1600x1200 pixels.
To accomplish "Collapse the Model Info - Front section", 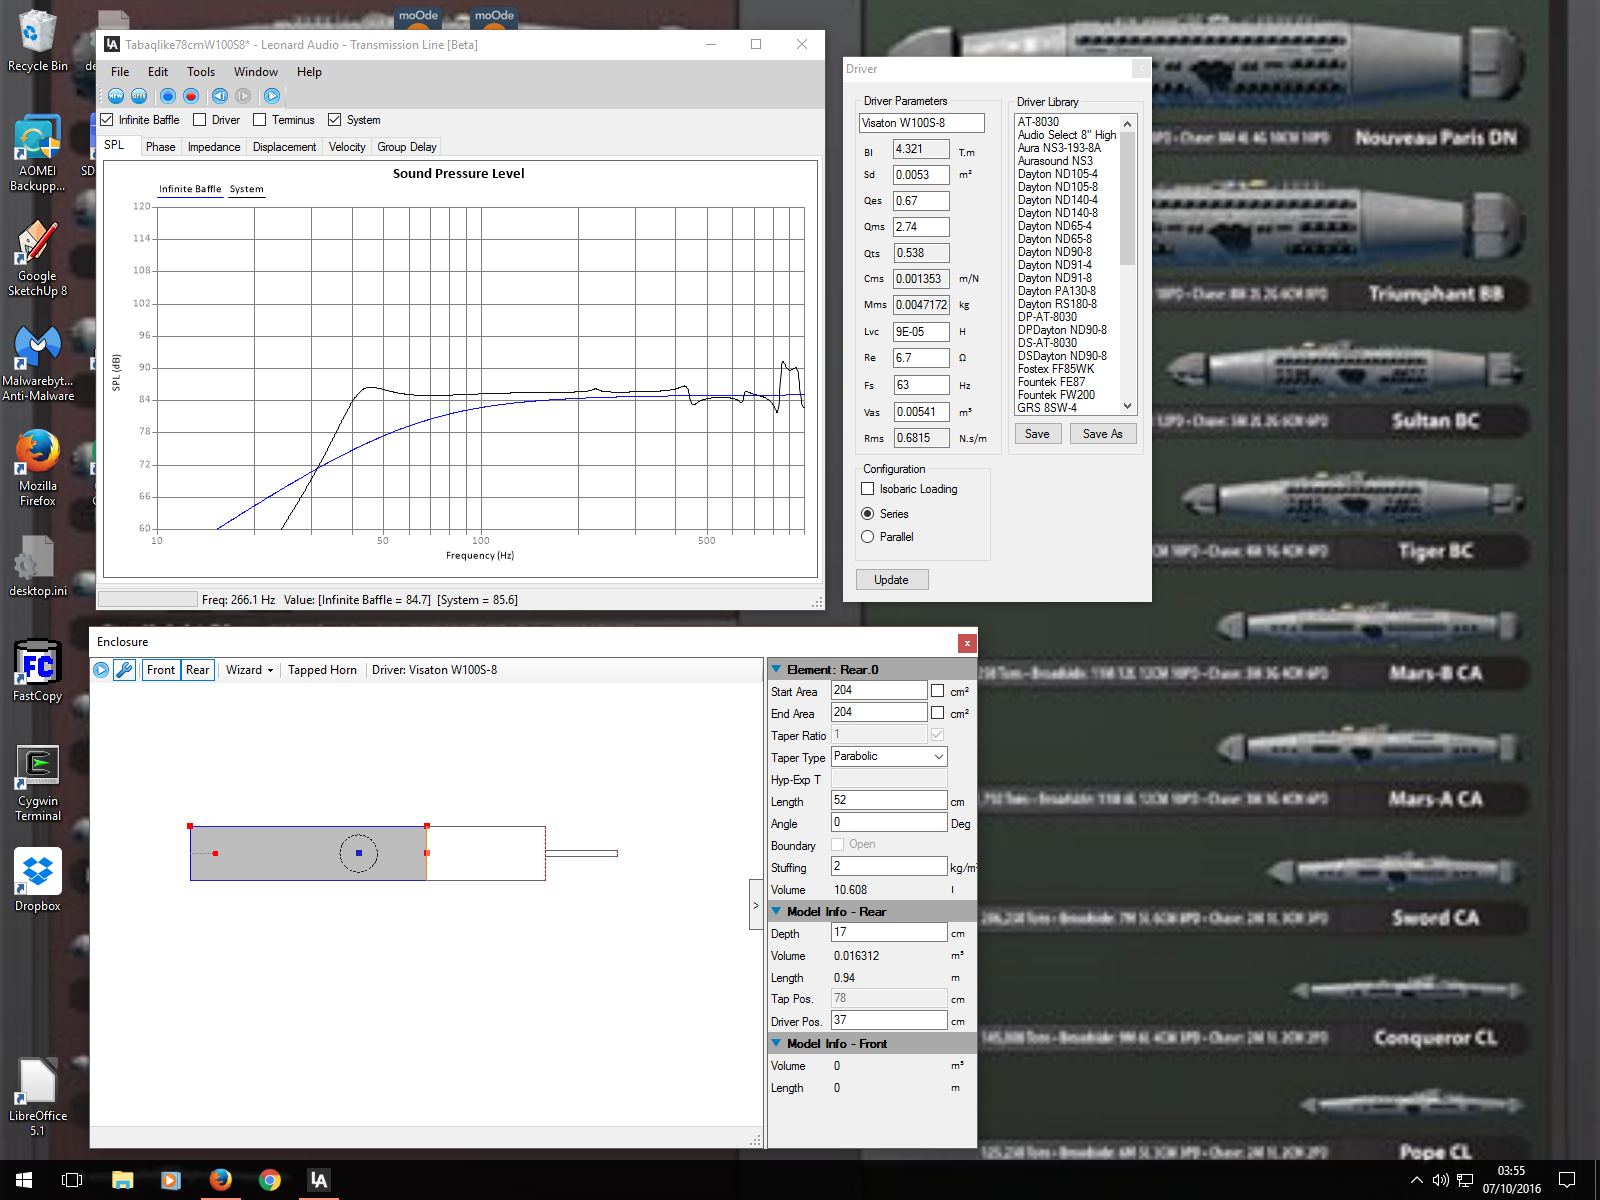I will click(x=776, y=1043).
